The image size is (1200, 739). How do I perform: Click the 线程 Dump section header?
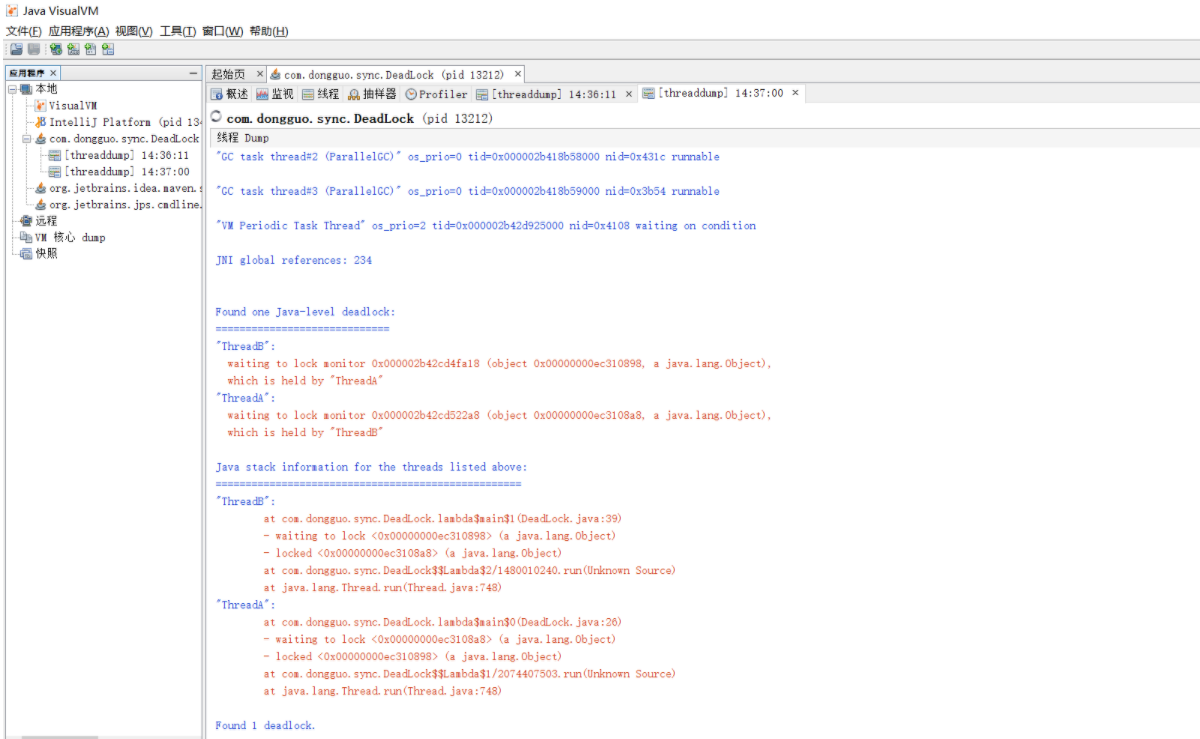click(x=243, y=138)
